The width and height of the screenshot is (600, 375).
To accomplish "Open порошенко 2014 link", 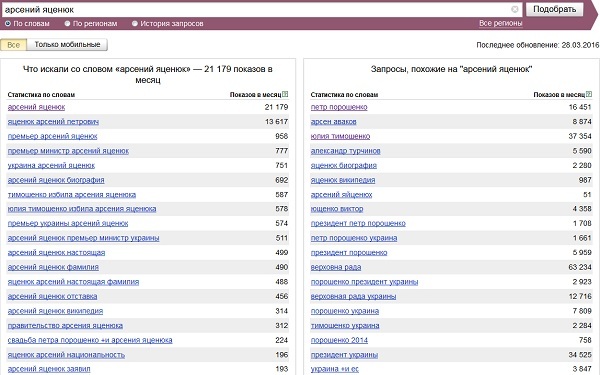I will pyautogui.click(x=339, y=340).
